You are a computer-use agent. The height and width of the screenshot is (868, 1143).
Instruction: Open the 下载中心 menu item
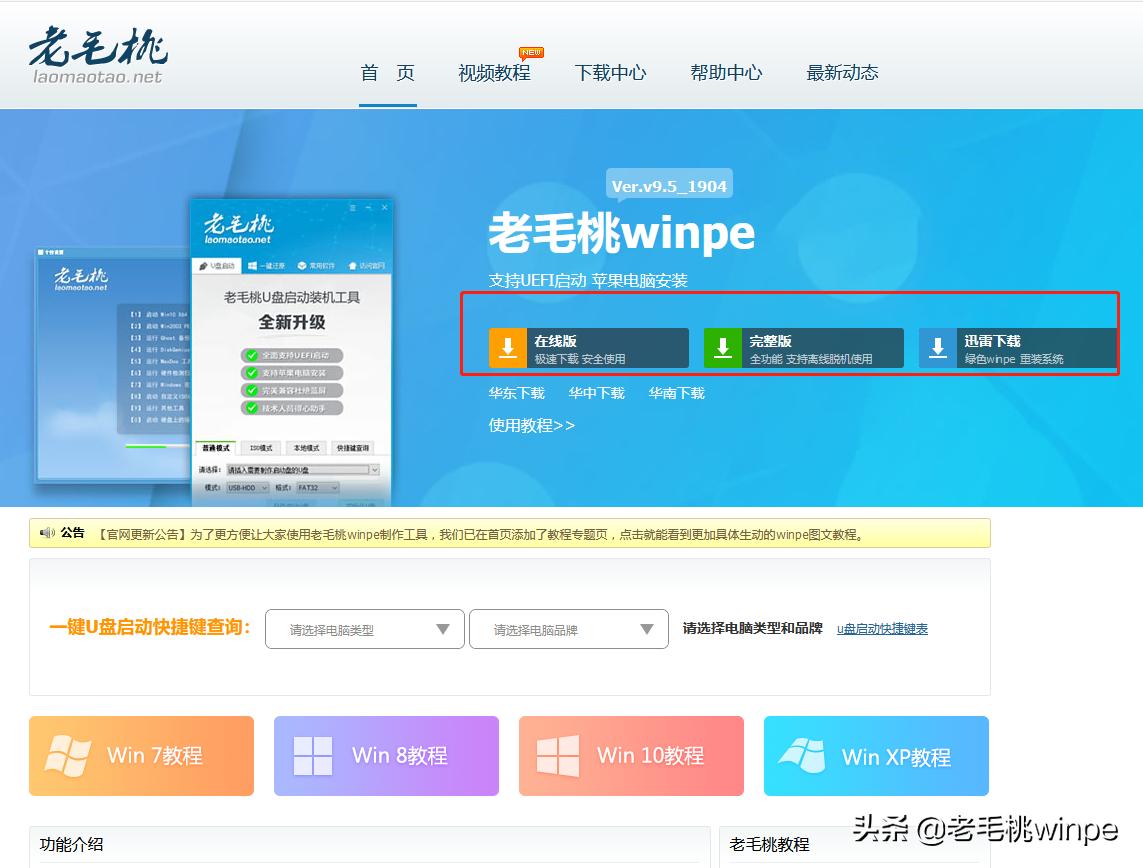tap(610, 72)
